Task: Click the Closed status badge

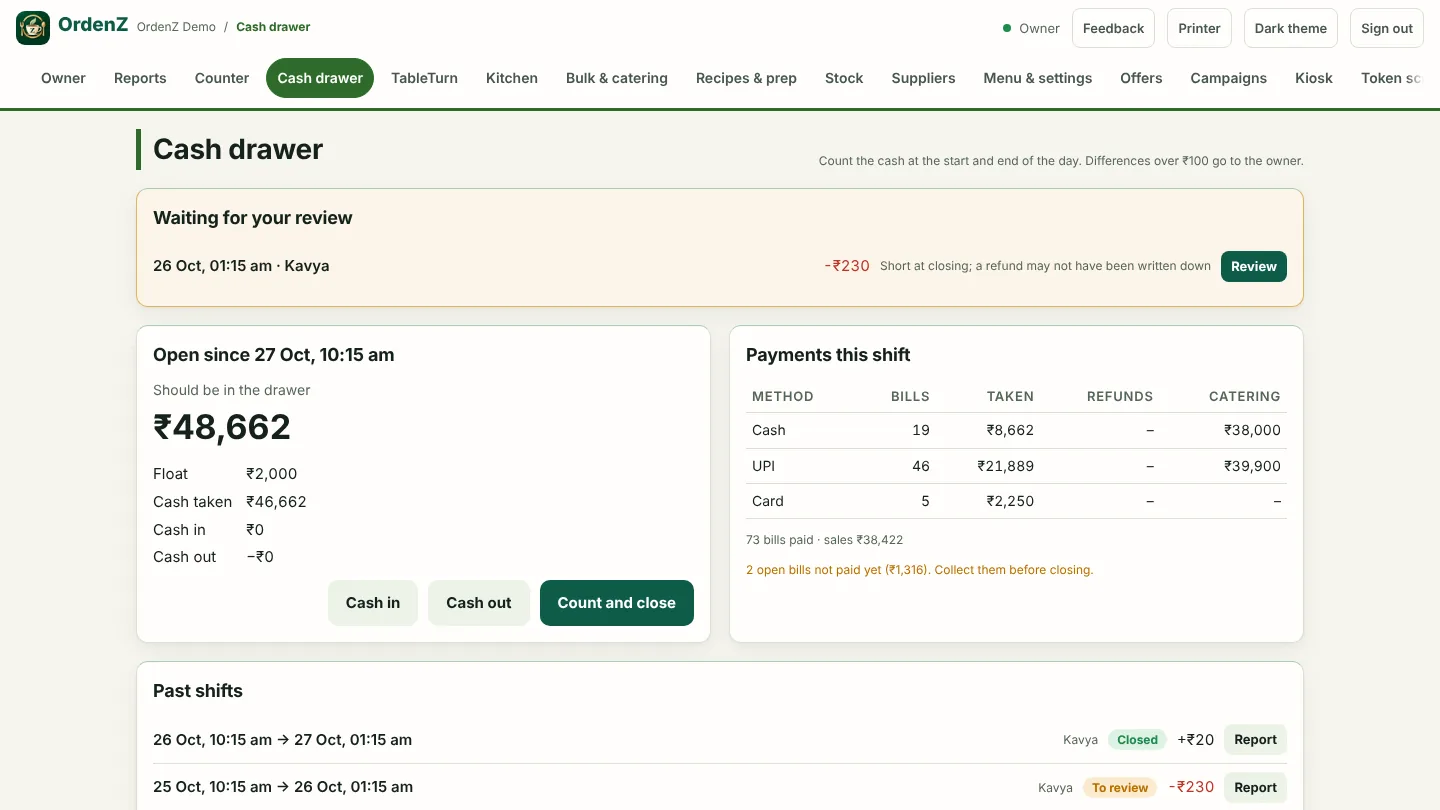Action: [1137, 740]
